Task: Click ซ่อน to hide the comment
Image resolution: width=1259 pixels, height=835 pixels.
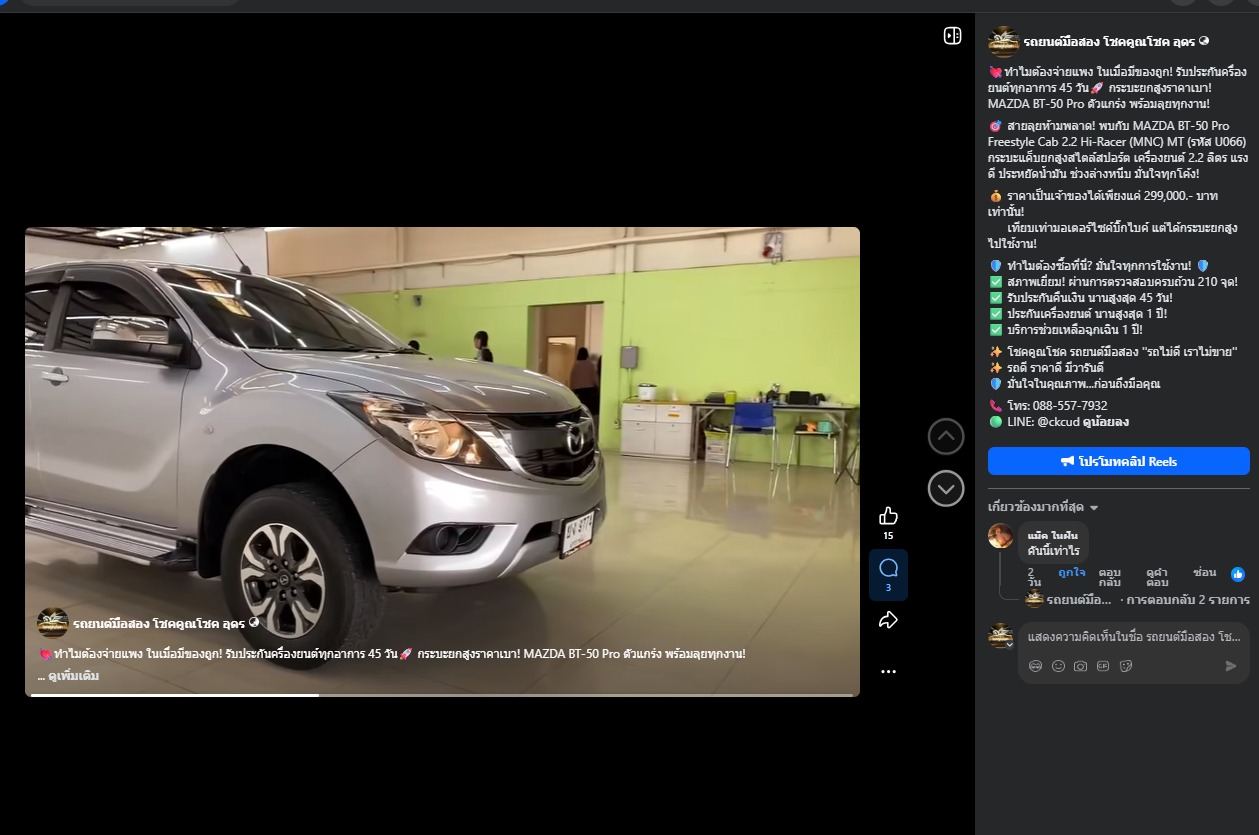Action: [1204, 573]
